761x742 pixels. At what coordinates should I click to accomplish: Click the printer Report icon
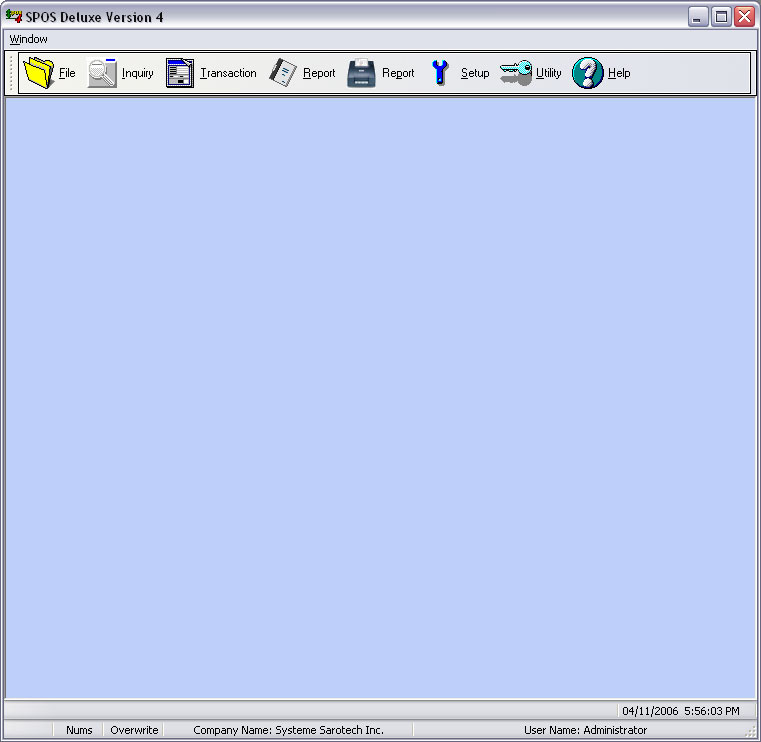[362, 73]
